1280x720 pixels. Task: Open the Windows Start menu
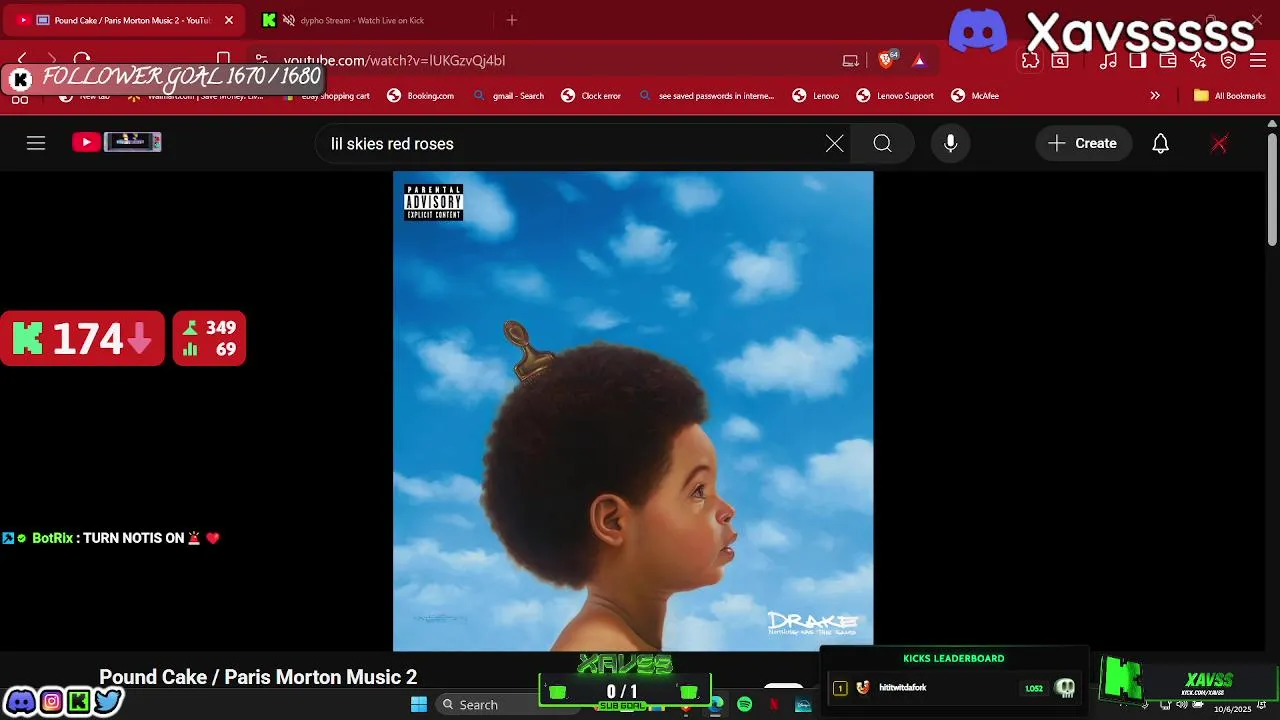[x=419, y=704]
